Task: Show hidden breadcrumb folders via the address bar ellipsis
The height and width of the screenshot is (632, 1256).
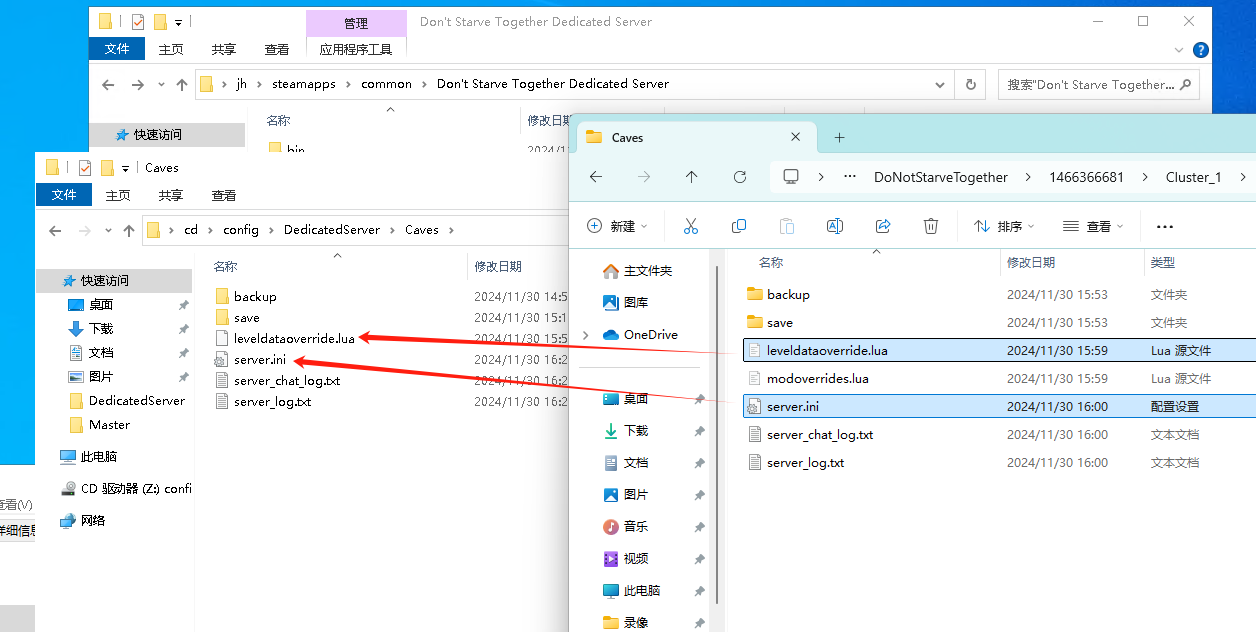Action: click(850, 177)
